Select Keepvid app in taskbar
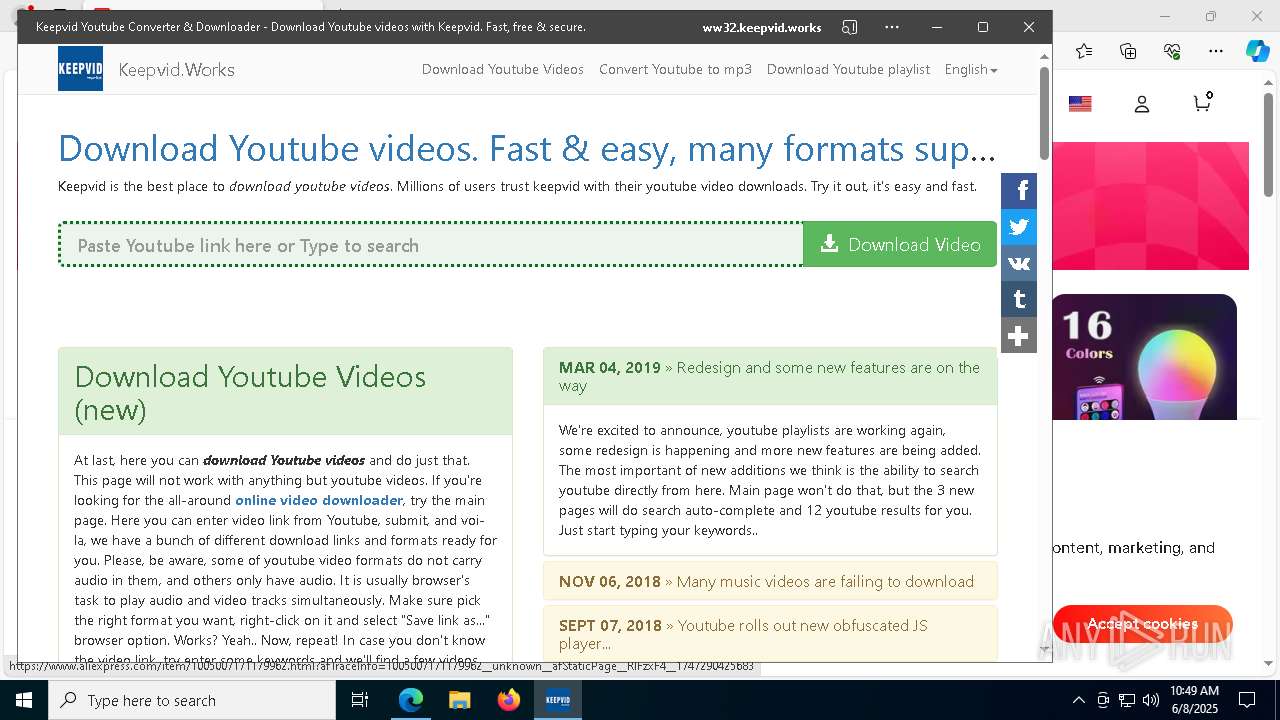1280x720 pixels. pos(558,700)
